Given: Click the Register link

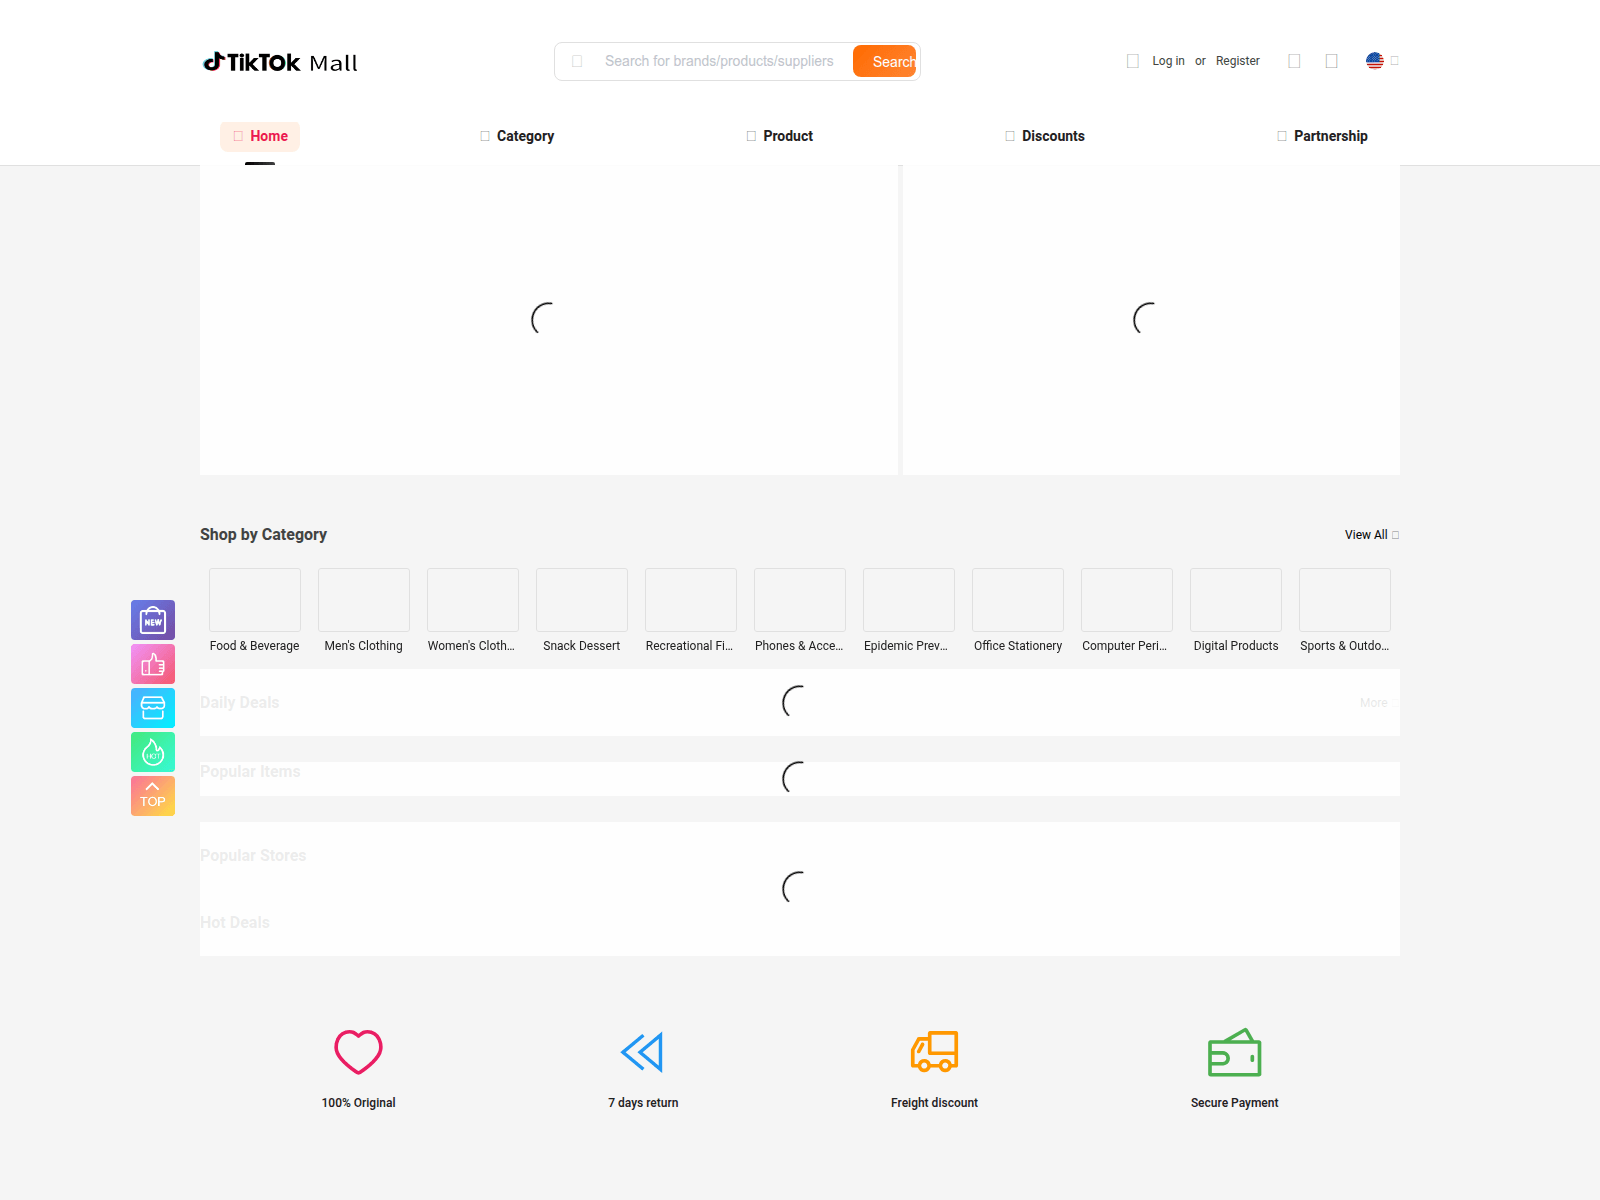Looking at the screenshot, I should (x=1238, y=61).
